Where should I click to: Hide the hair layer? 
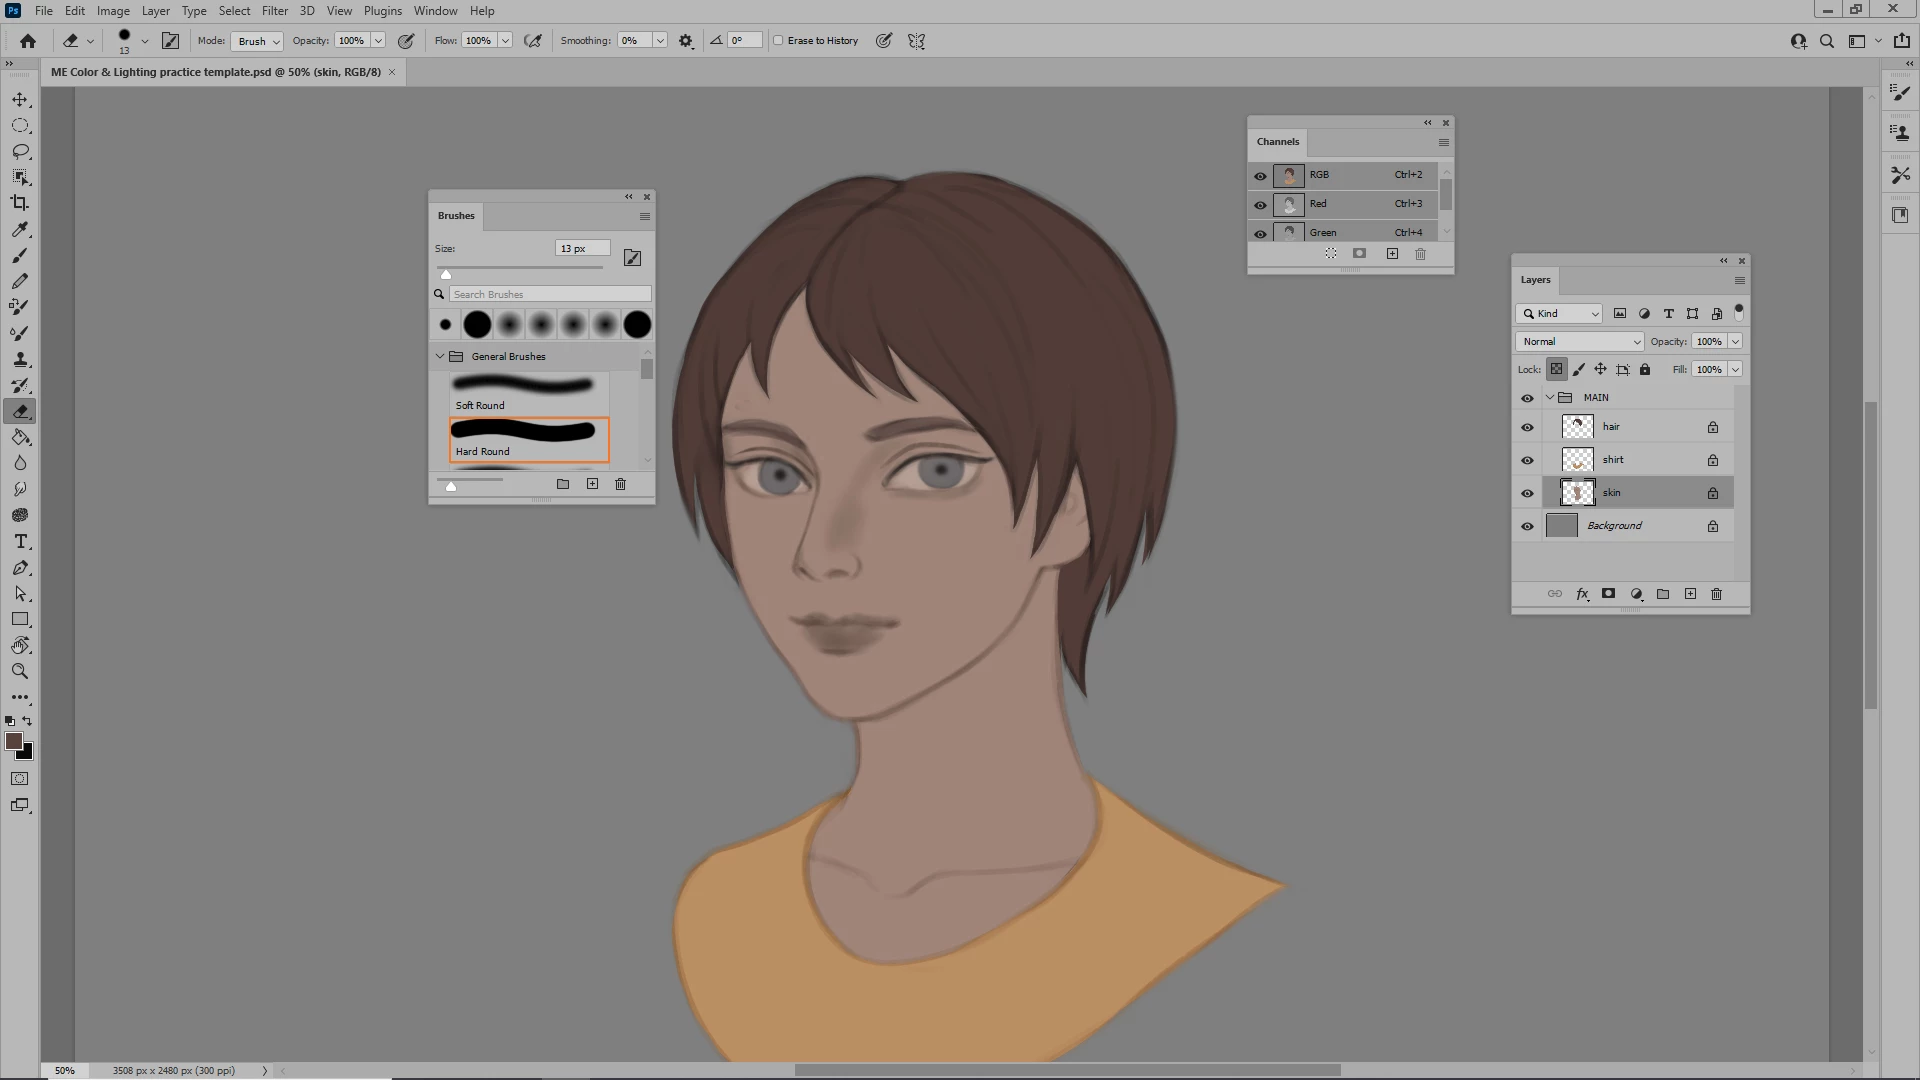tap(1527, 427)
